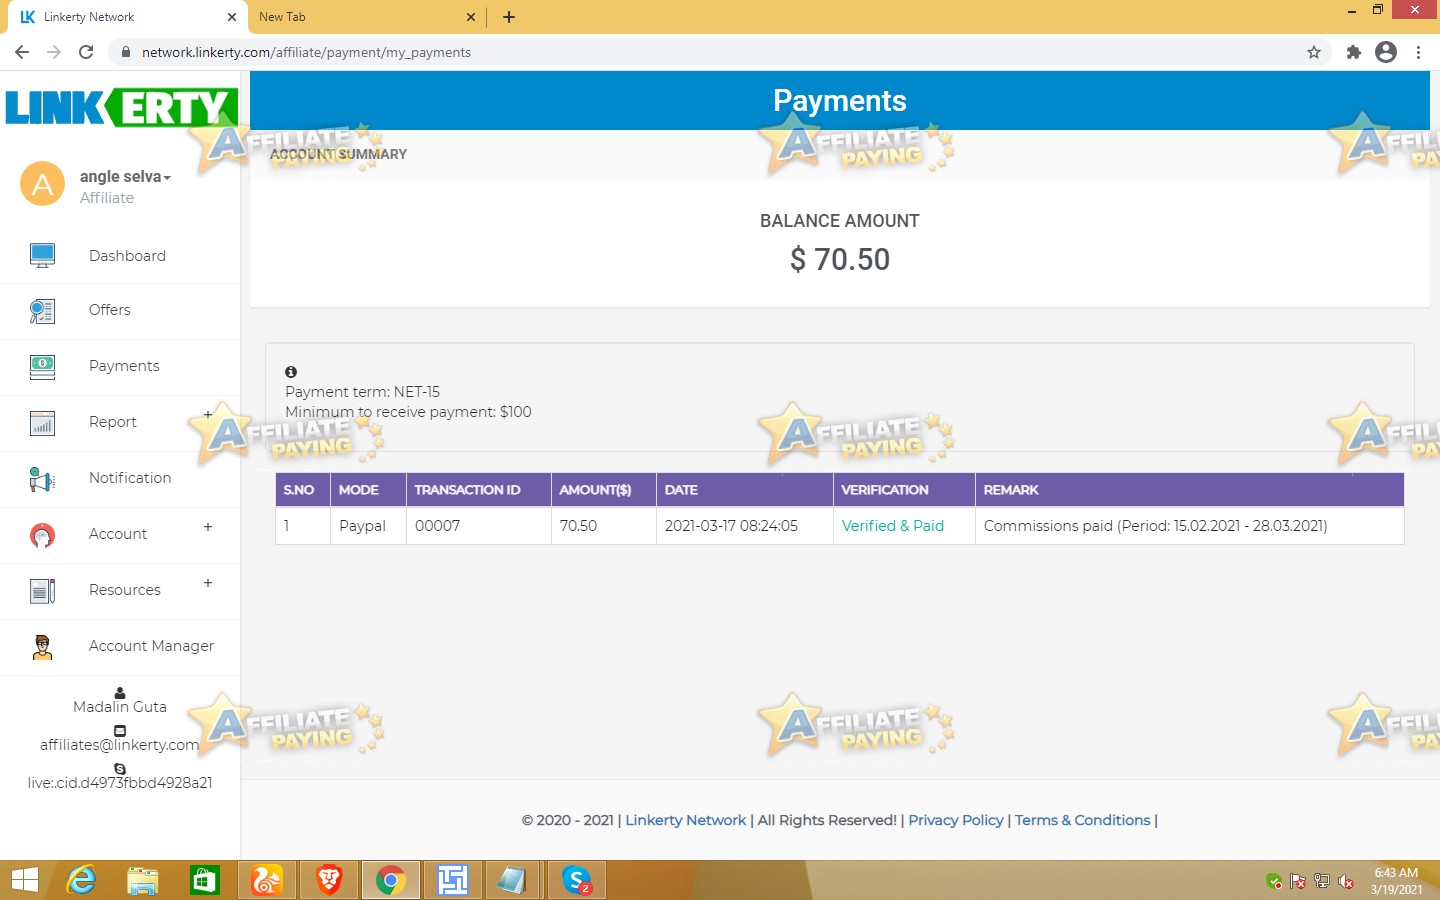Open the Dashboard monitor icon in sidebar

coord(42,255)
